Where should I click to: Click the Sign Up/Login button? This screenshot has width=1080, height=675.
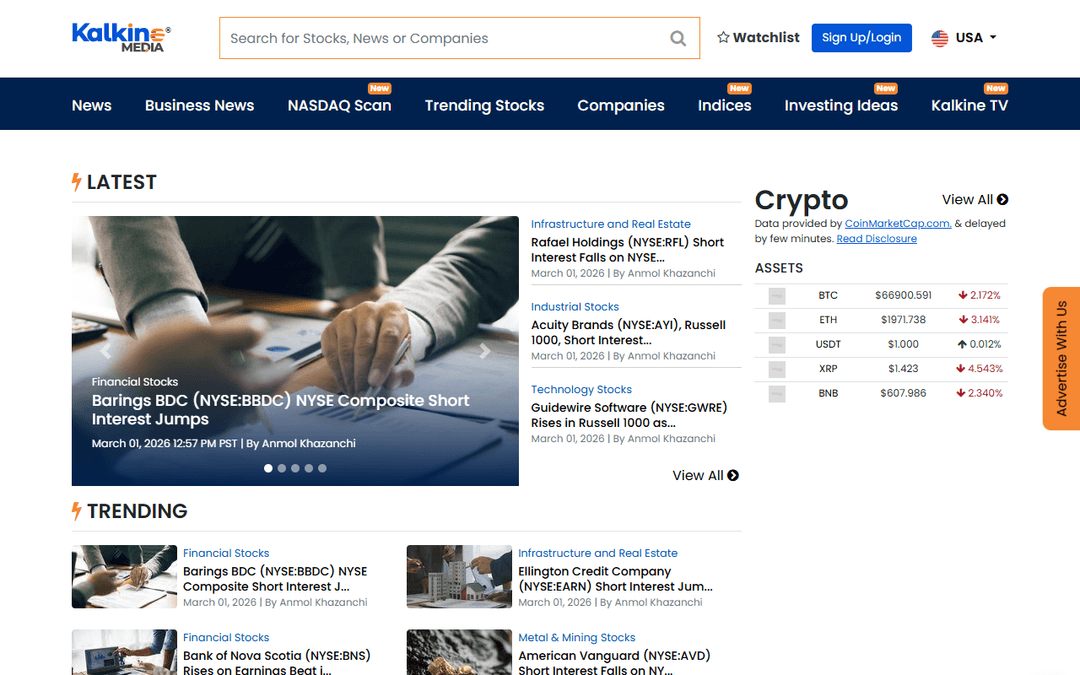pyautogui.click(x=861, y=38)
